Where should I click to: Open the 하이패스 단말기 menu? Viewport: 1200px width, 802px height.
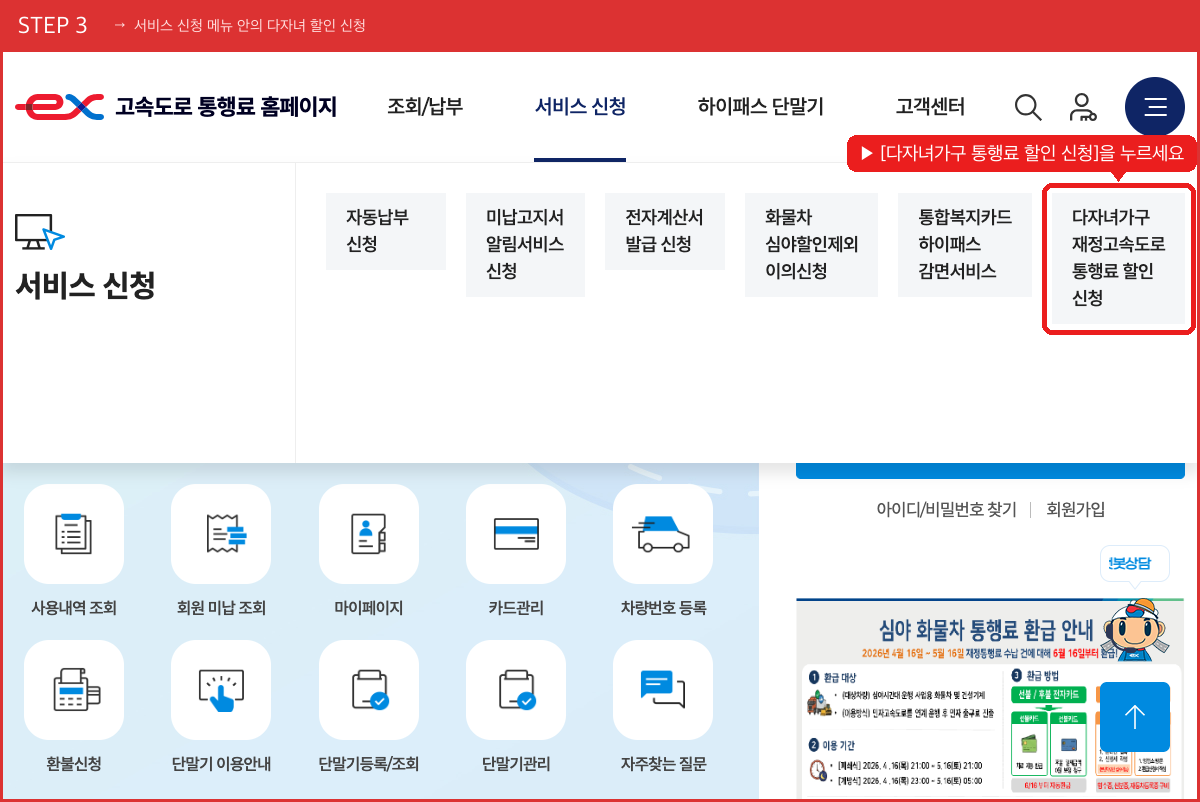[761, 107]
